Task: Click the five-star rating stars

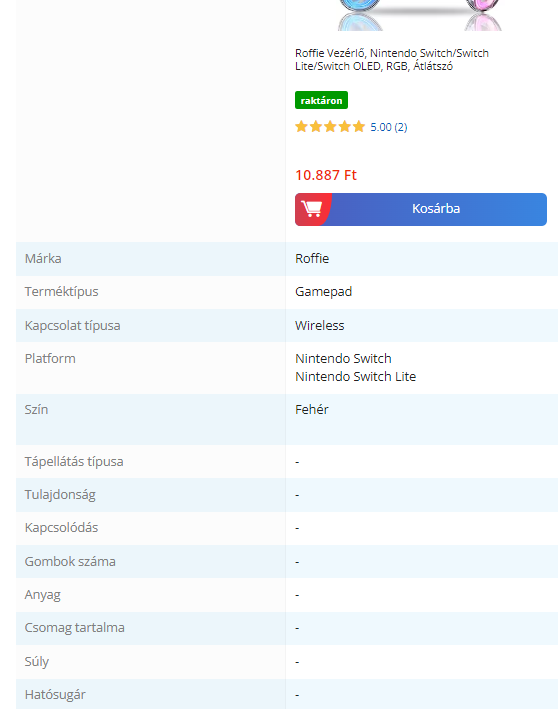Action: click(330, 127)
